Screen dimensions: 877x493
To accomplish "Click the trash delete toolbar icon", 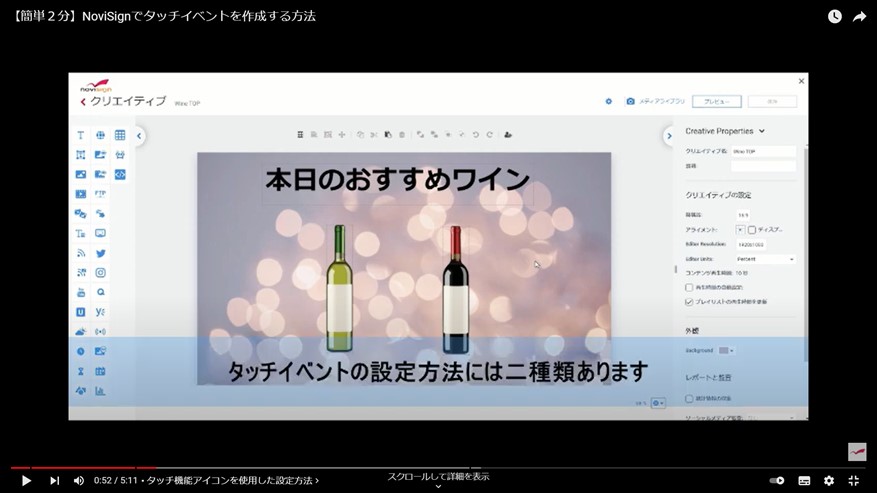I will click(402, 135).
